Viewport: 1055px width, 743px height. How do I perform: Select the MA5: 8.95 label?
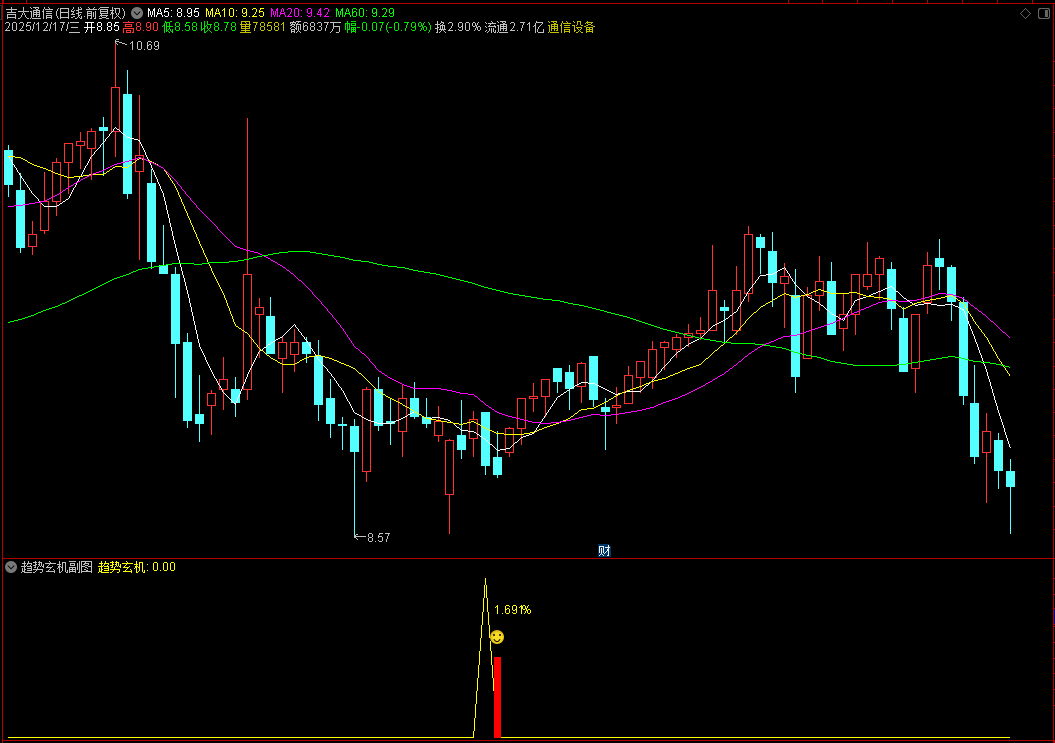tap(173, 13)
